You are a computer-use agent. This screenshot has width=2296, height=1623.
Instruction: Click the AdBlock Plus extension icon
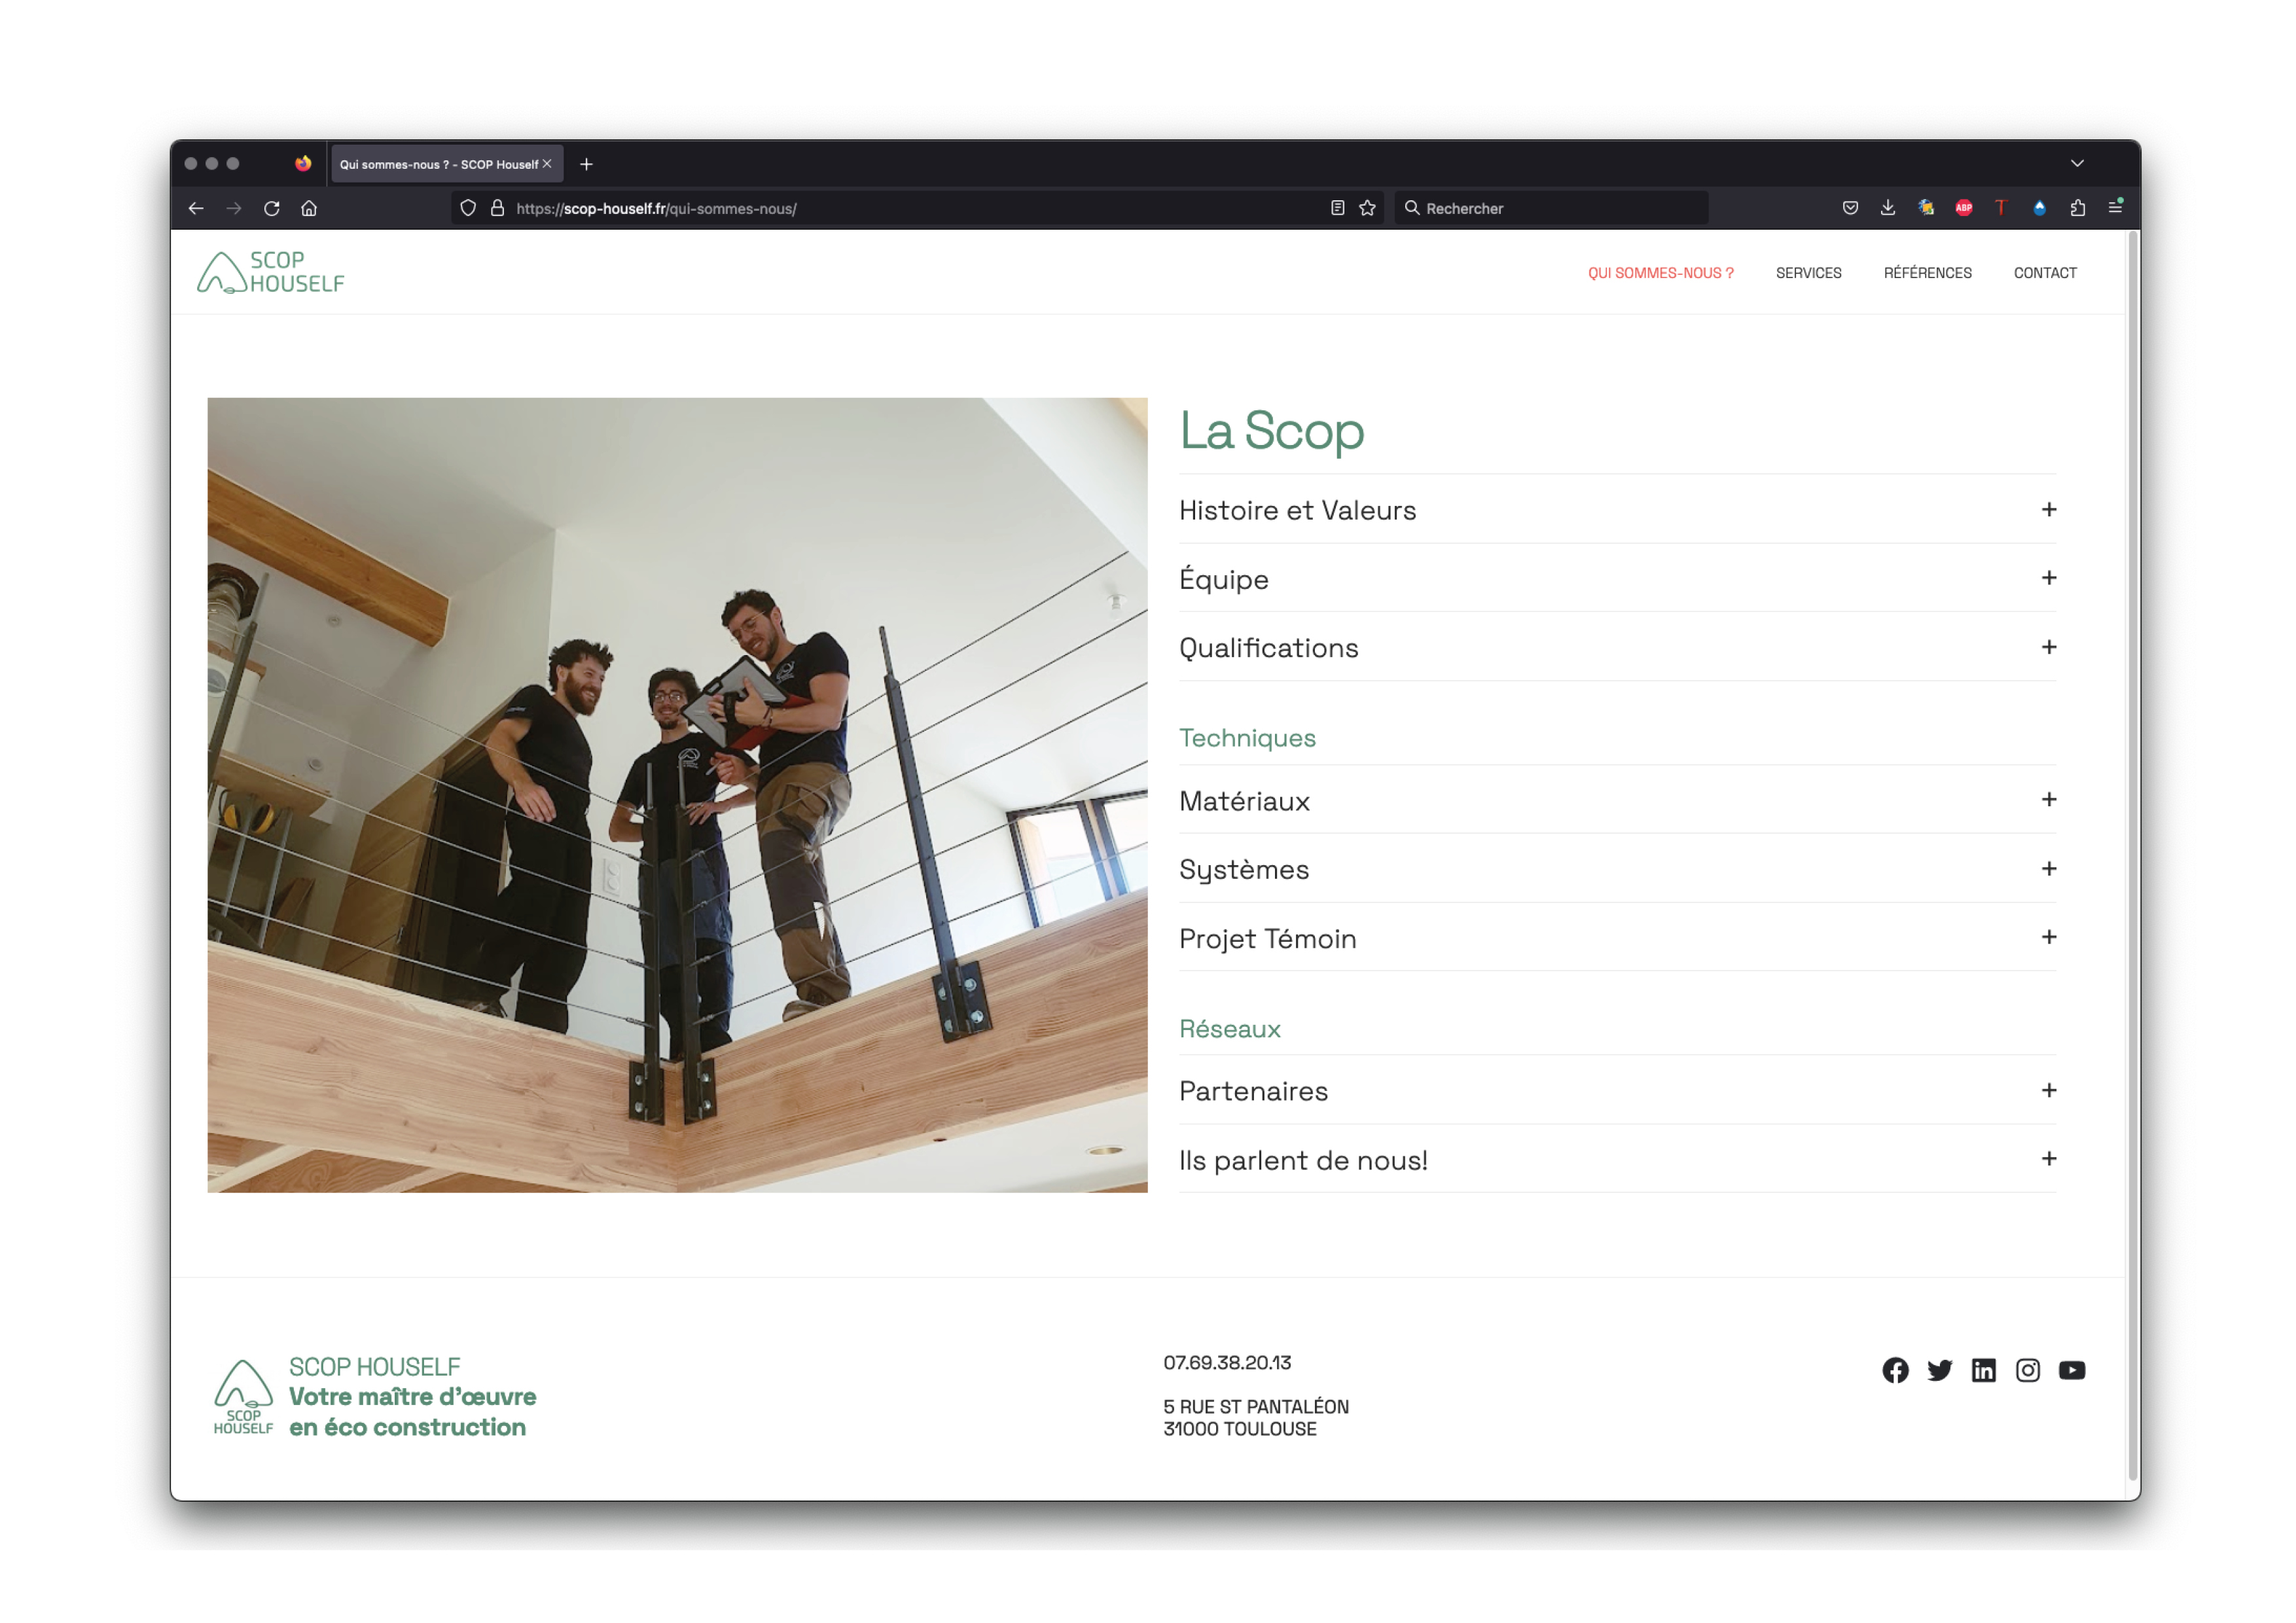(x=1963, y=208)
